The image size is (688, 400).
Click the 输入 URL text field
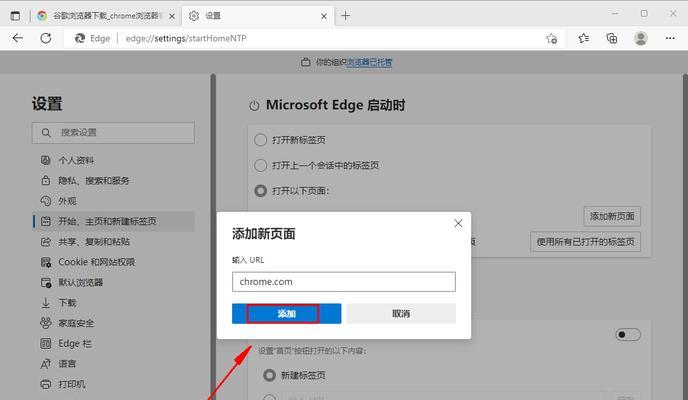[344, 282]
